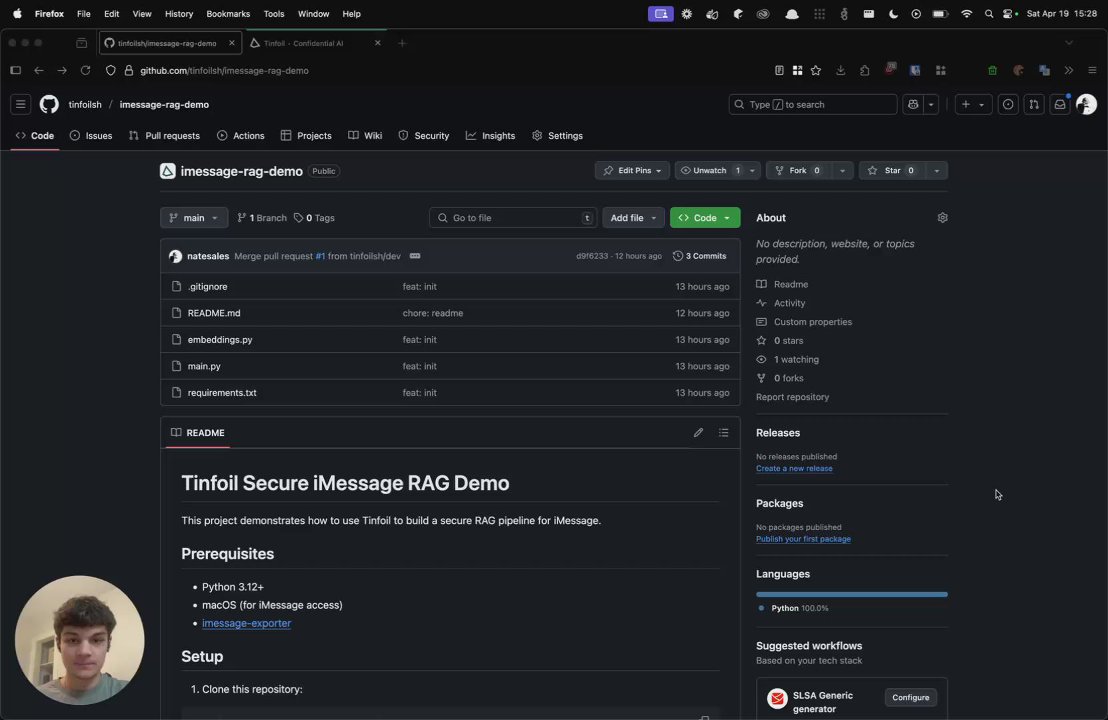Viewport: 1108px width, 720px height.
Task: Reload page in Firefox toolbar
Action: tap(86, 71)
